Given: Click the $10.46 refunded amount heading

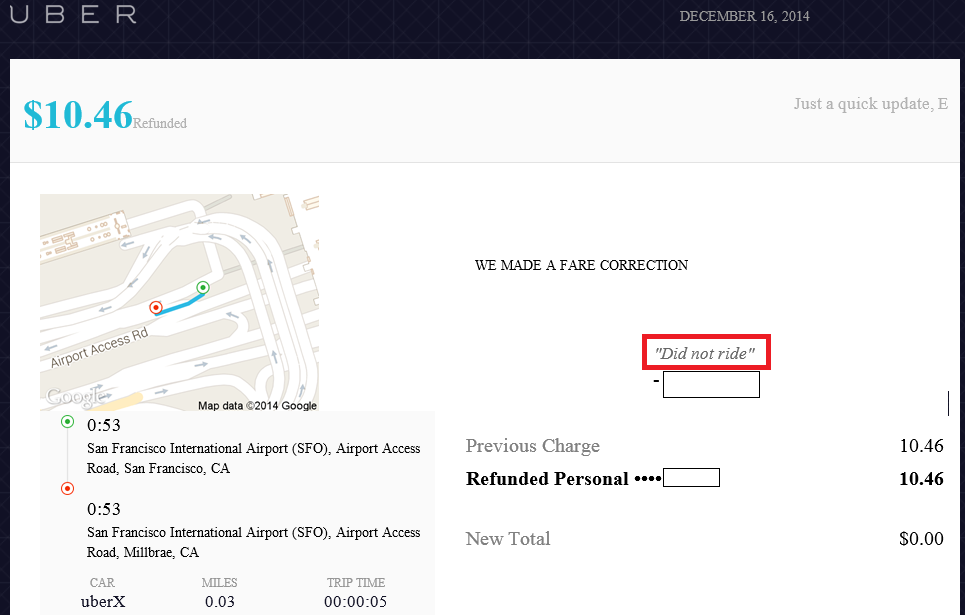Looking at the screenshot, I should [78, 115].
